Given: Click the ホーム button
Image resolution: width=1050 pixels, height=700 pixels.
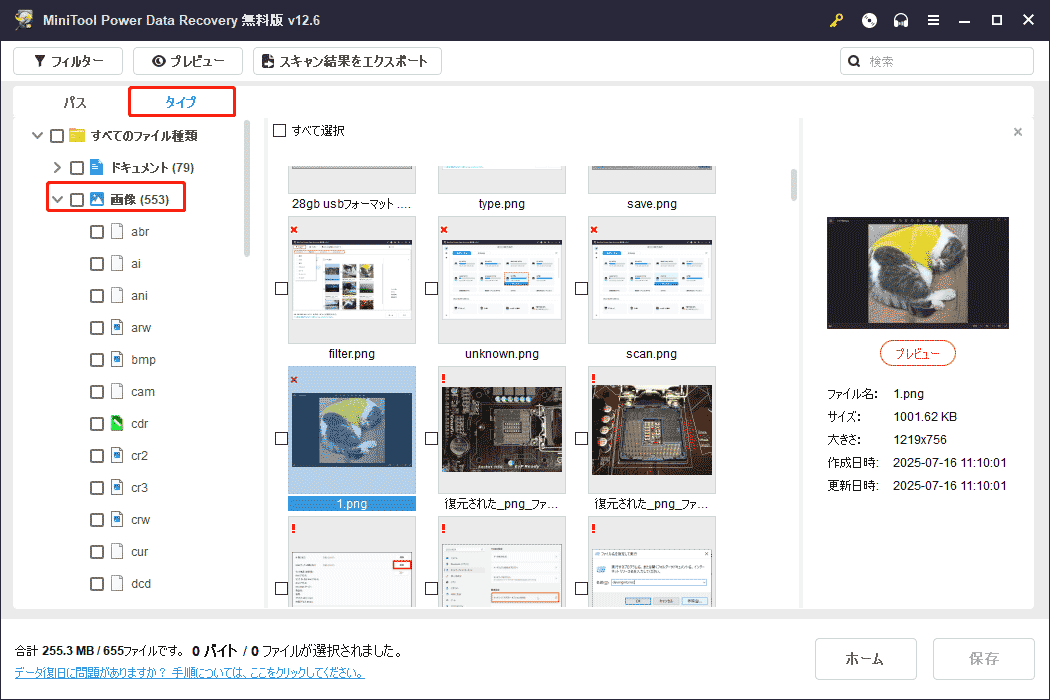Looking at the screenshot, I should (865, 658).
